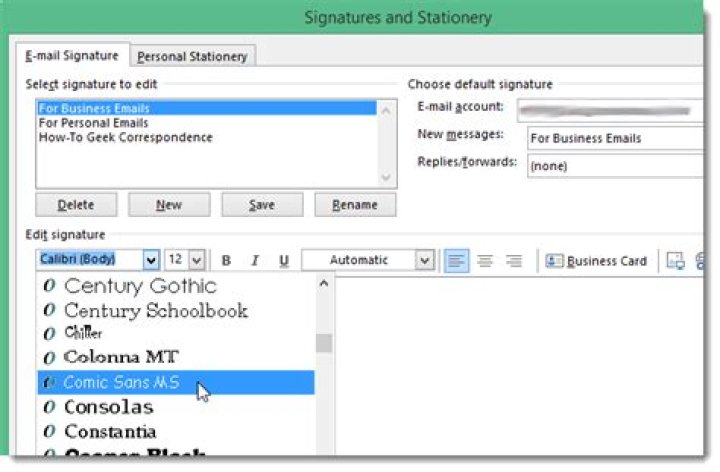Toggle Underline formatting button
The height and width of the screenshot is (472, 720).
point(284,261)
